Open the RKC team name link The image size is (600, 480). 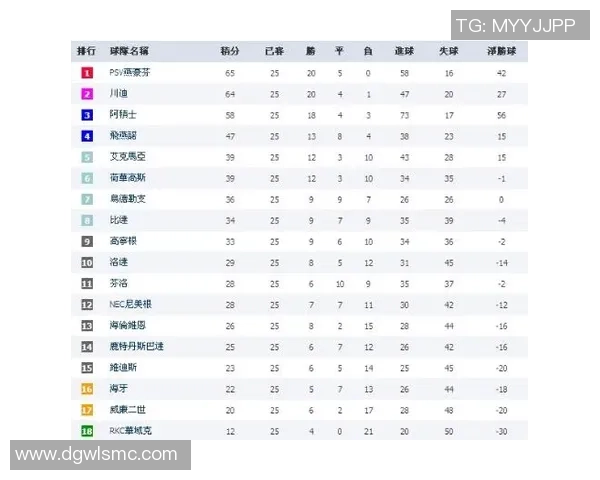131,430
